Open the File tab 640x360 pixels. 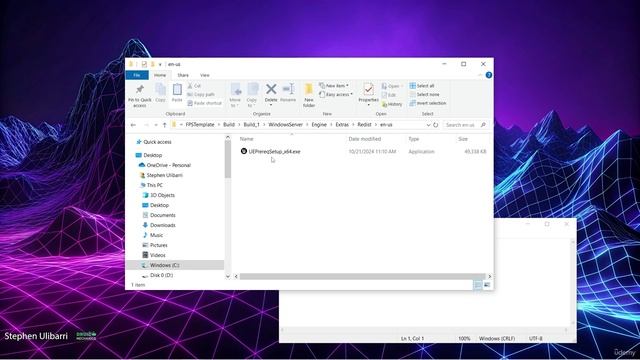pos(137,75)
